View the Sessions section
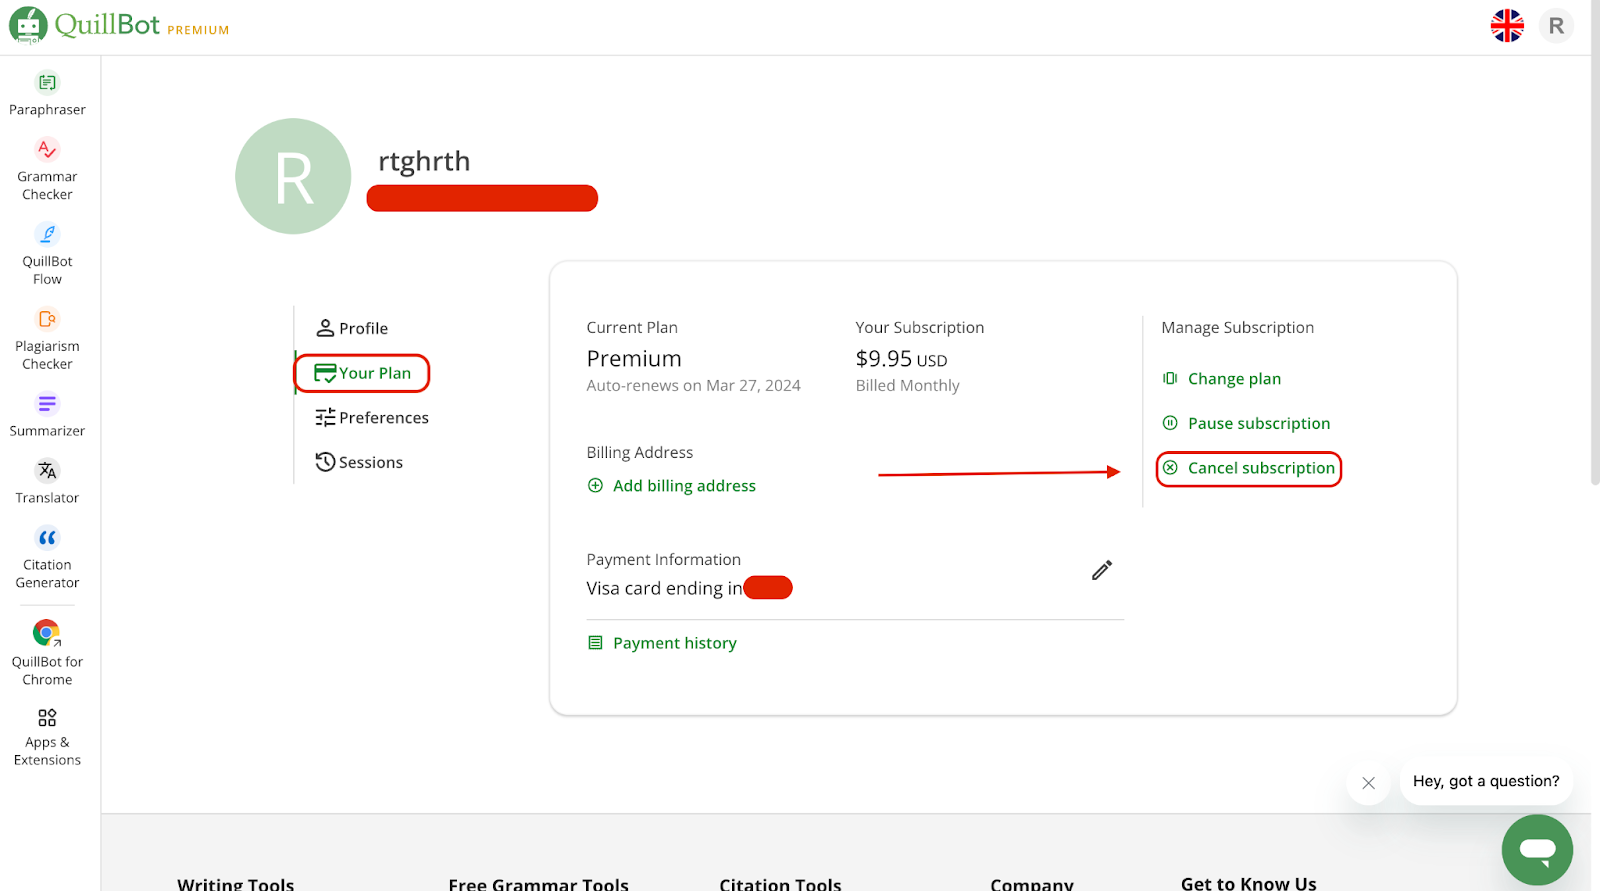 tap(359, 462)
